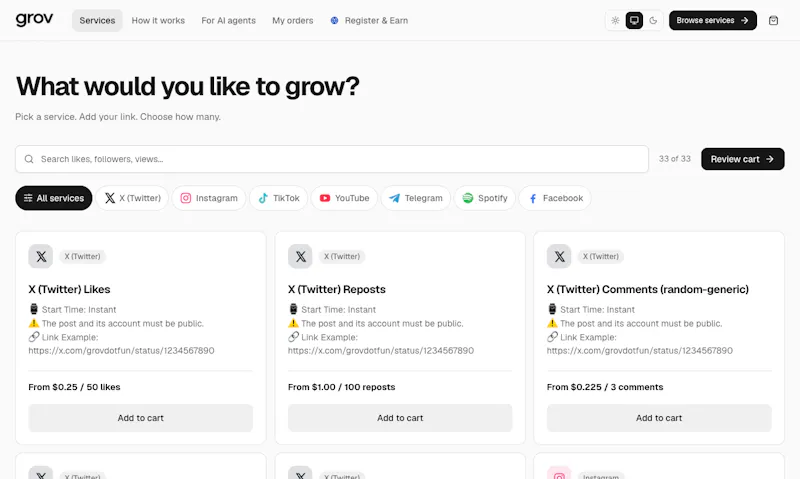
Task: Open the shopping cart icon in header
Action: point(773,20)
